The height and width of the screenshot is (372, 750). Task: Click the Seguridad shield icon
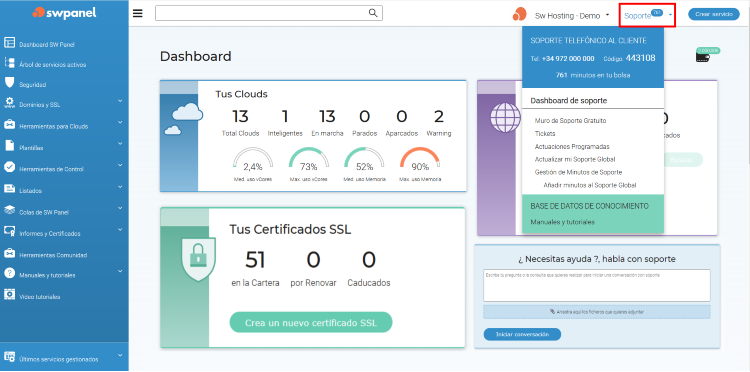click(9, 83)
